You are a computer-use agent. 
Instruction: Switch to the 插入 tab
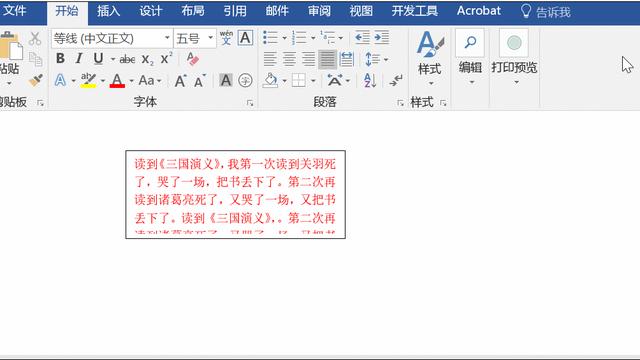point(109,11)
